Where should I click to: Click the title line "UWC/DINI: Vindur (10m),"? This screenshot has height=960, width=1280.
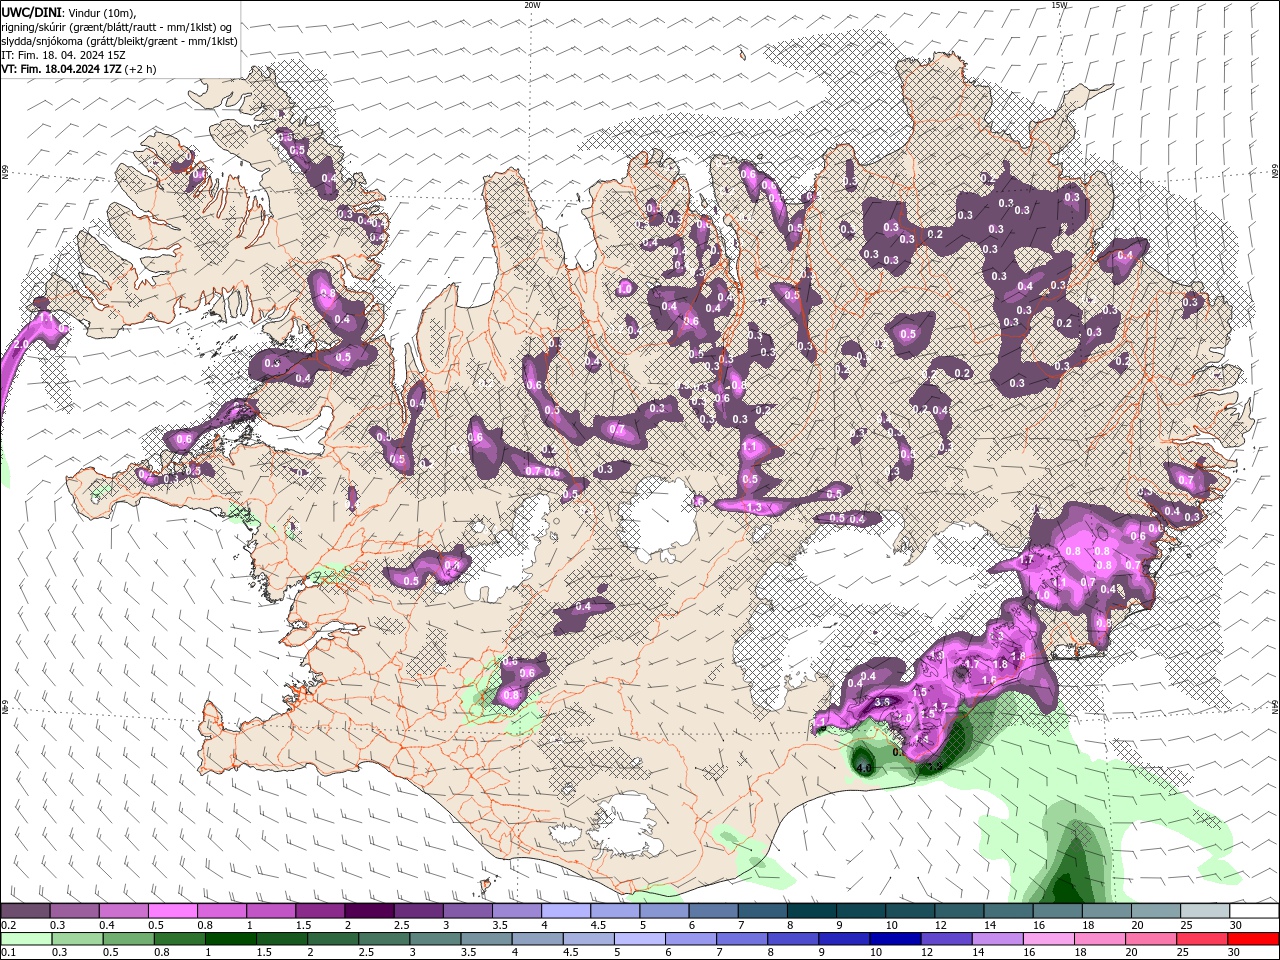click(67, 12)
